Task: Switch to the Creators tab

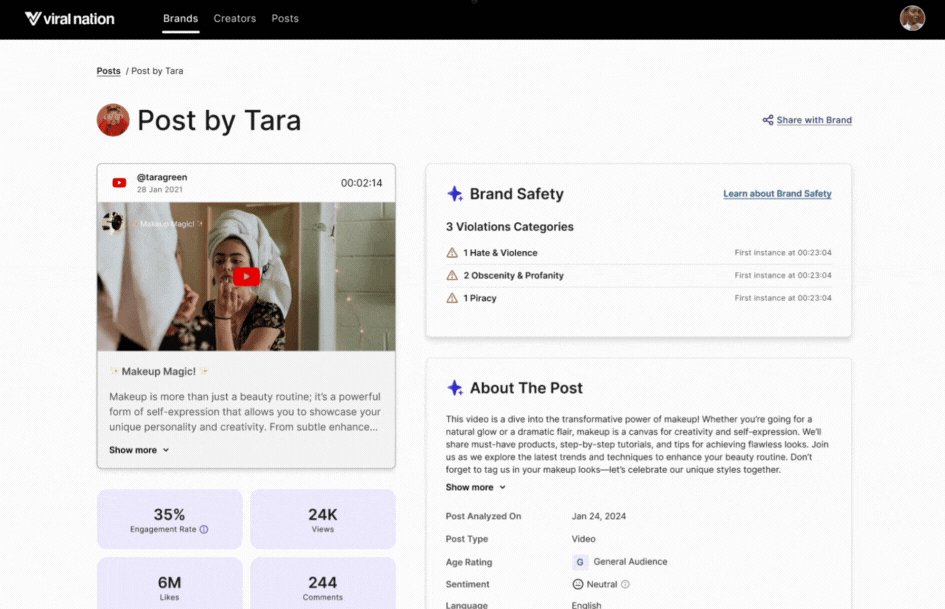Action: click(235, 18)
